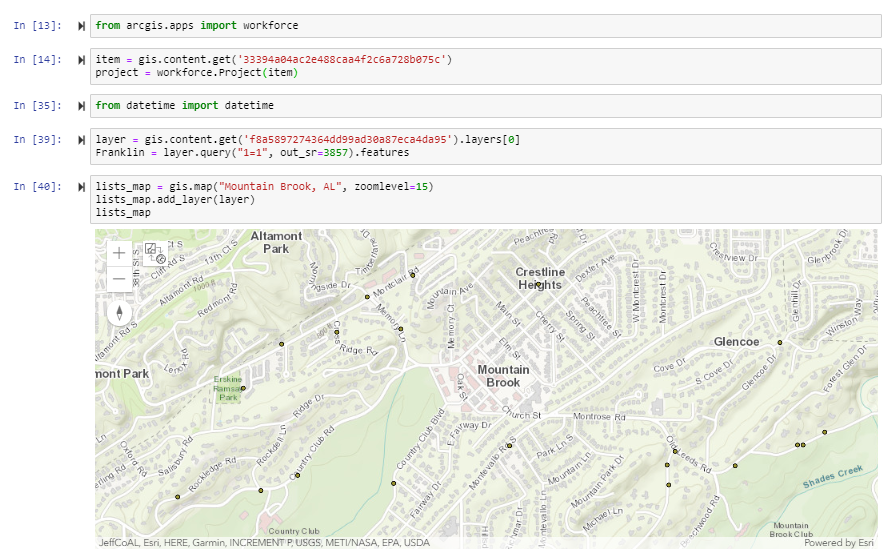Select the In [13] prompt label
This screenshot has height=559, width=890.
(x=37, y=26)
